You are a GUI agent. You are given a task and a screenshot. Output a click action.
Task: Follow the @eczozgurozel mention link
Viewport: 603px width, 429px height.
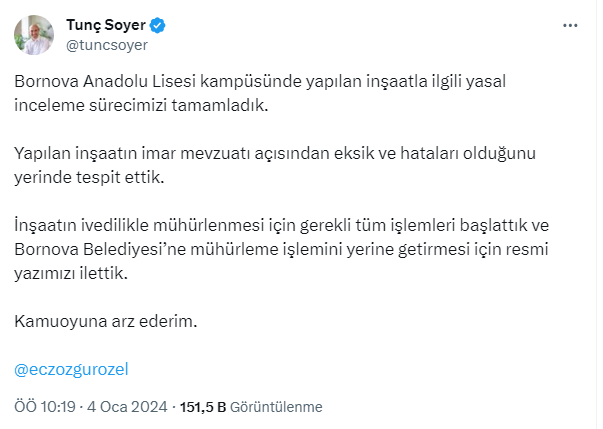[72, 368]
